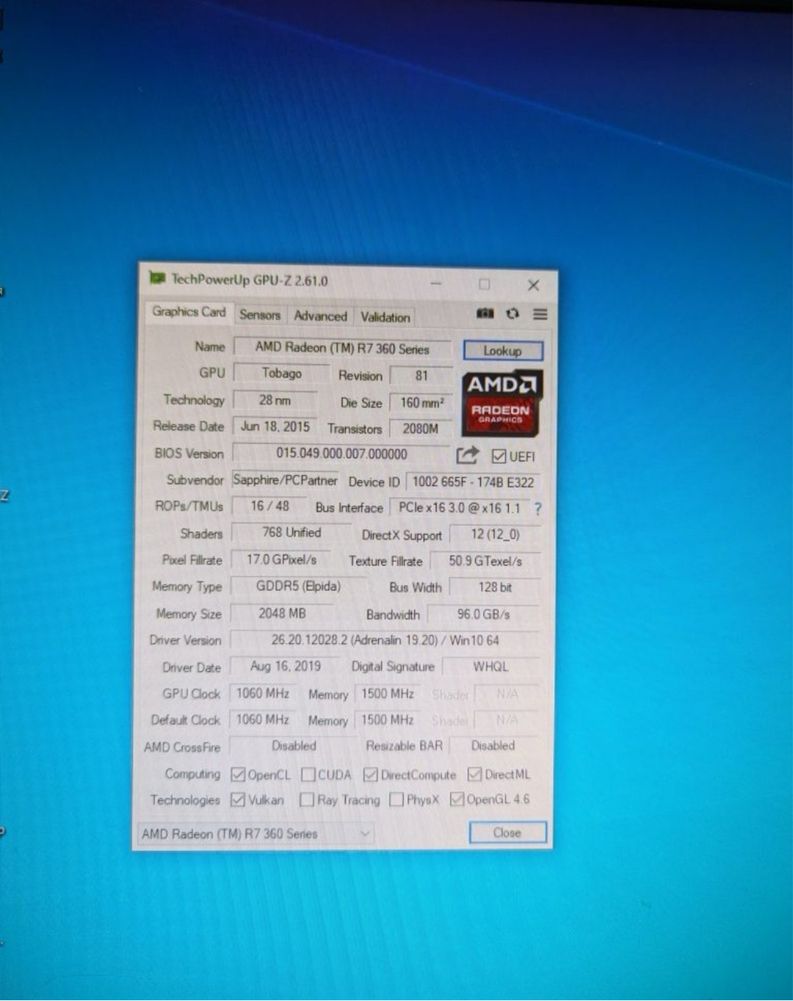The height and width of the screenshot is (1001, 793).
Task: Click the Memory Size value 2048 MB
Action: (x=282, y=613)
